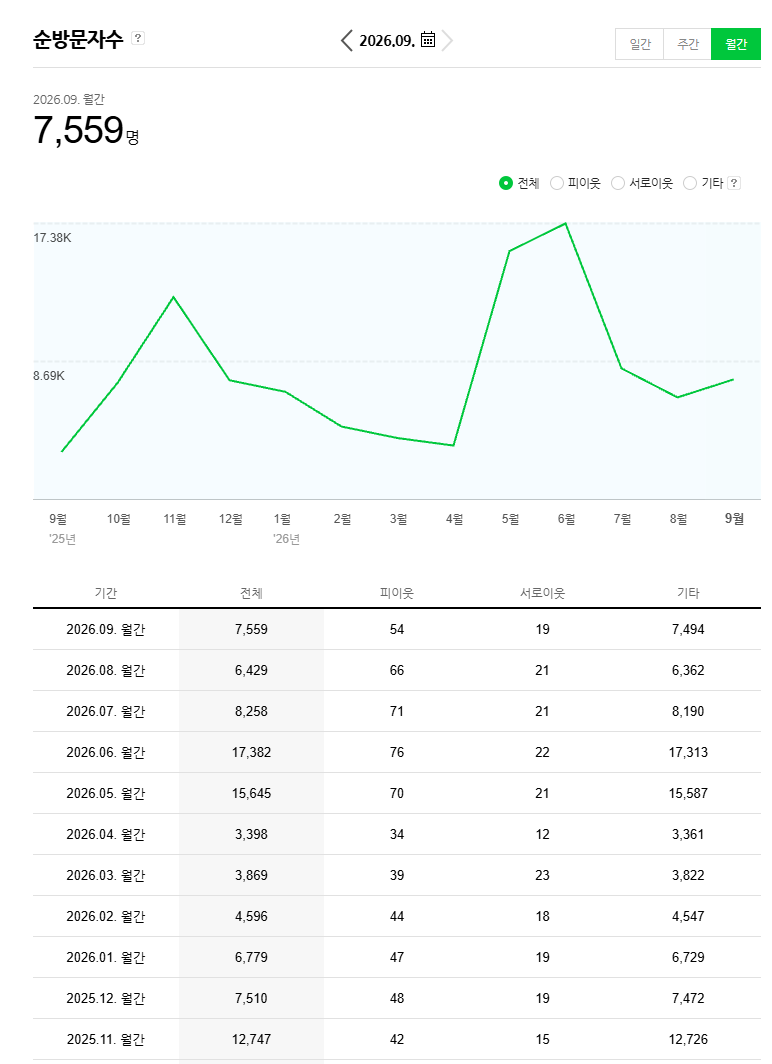The width and height of the screenshot is (772, 1064).
Task: Click the 2026.09. 월간 row label
Action: pos(106,630)
